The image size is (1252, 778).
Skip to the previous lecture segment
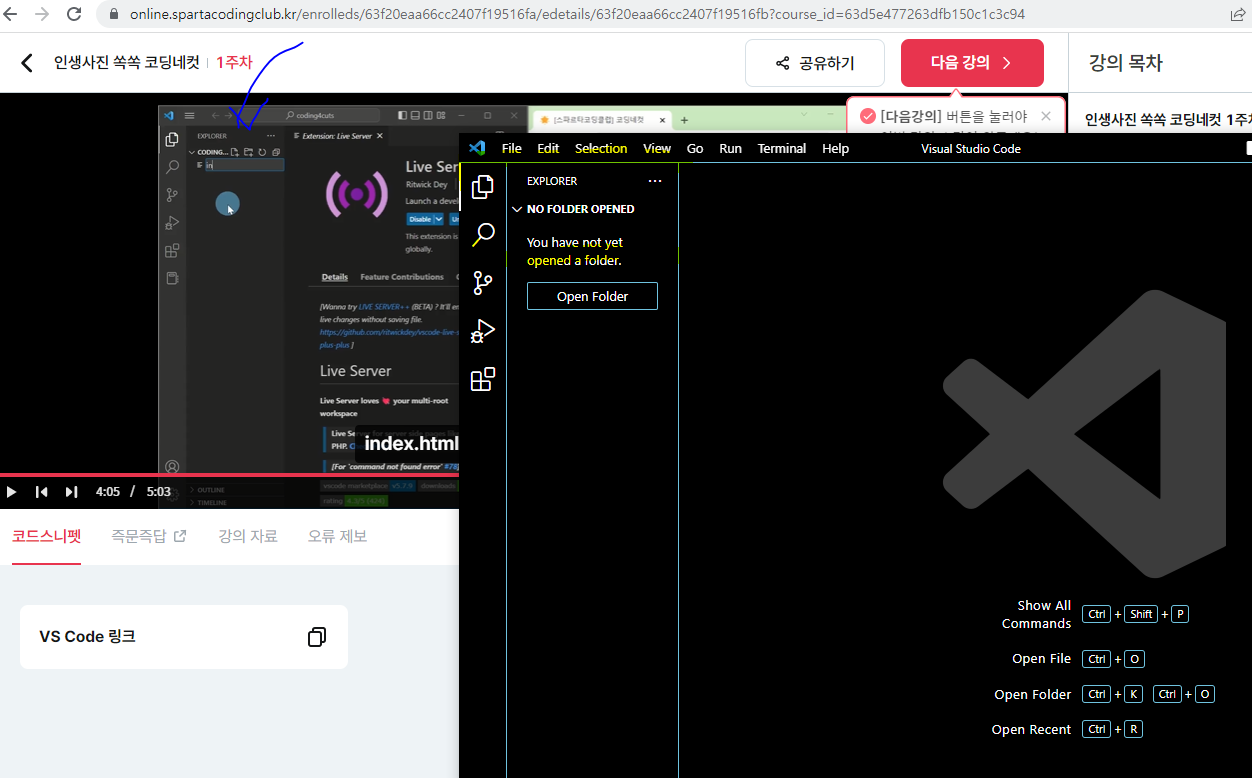42,491
